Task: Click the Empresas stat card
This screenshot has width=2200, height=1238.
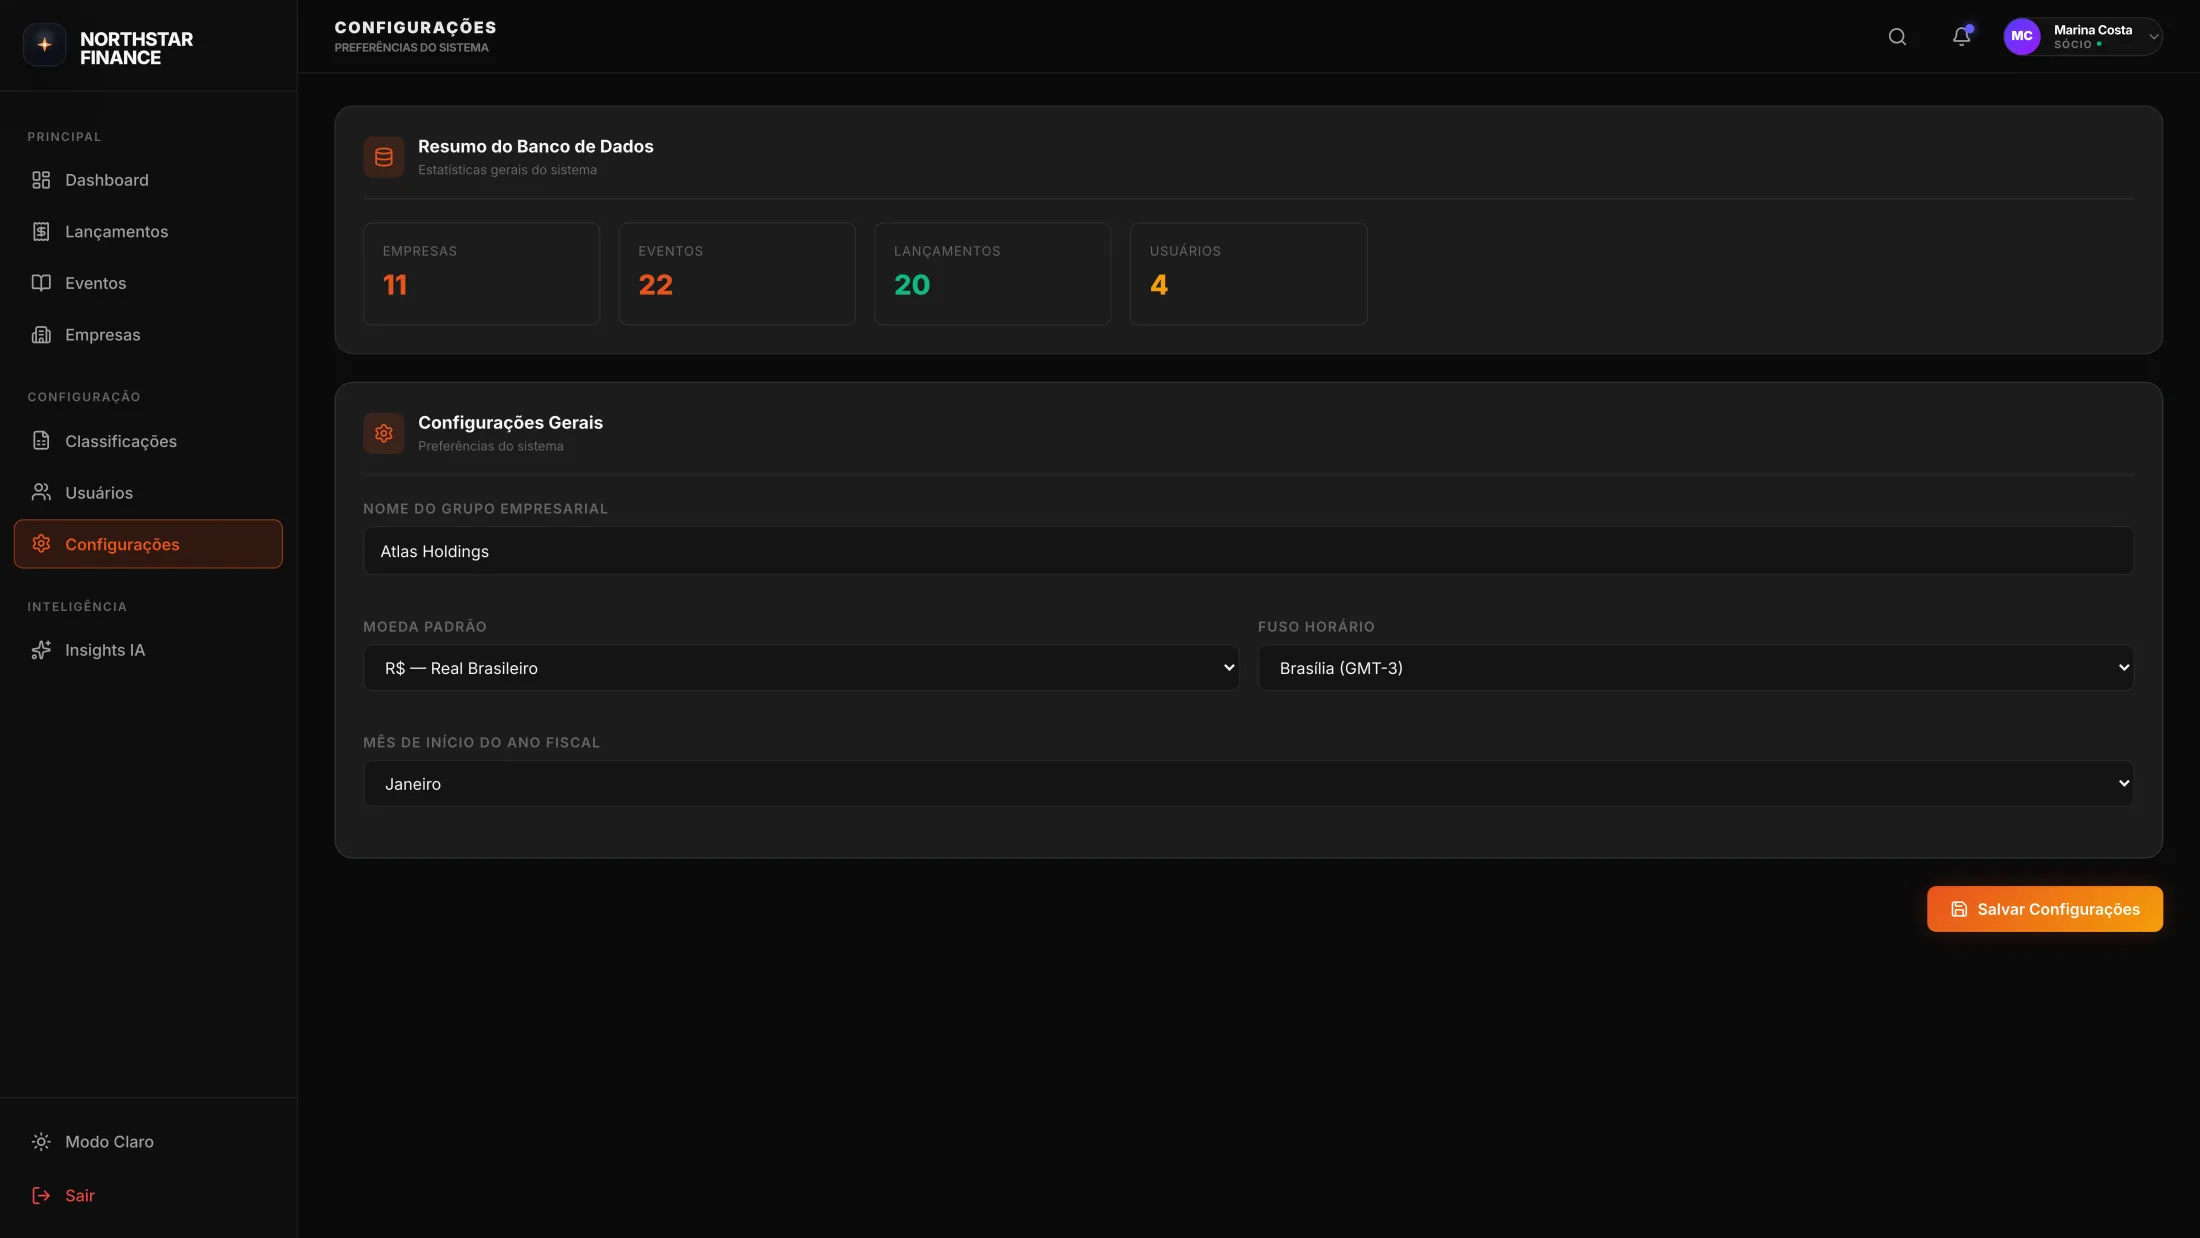Action: point(481,273)
